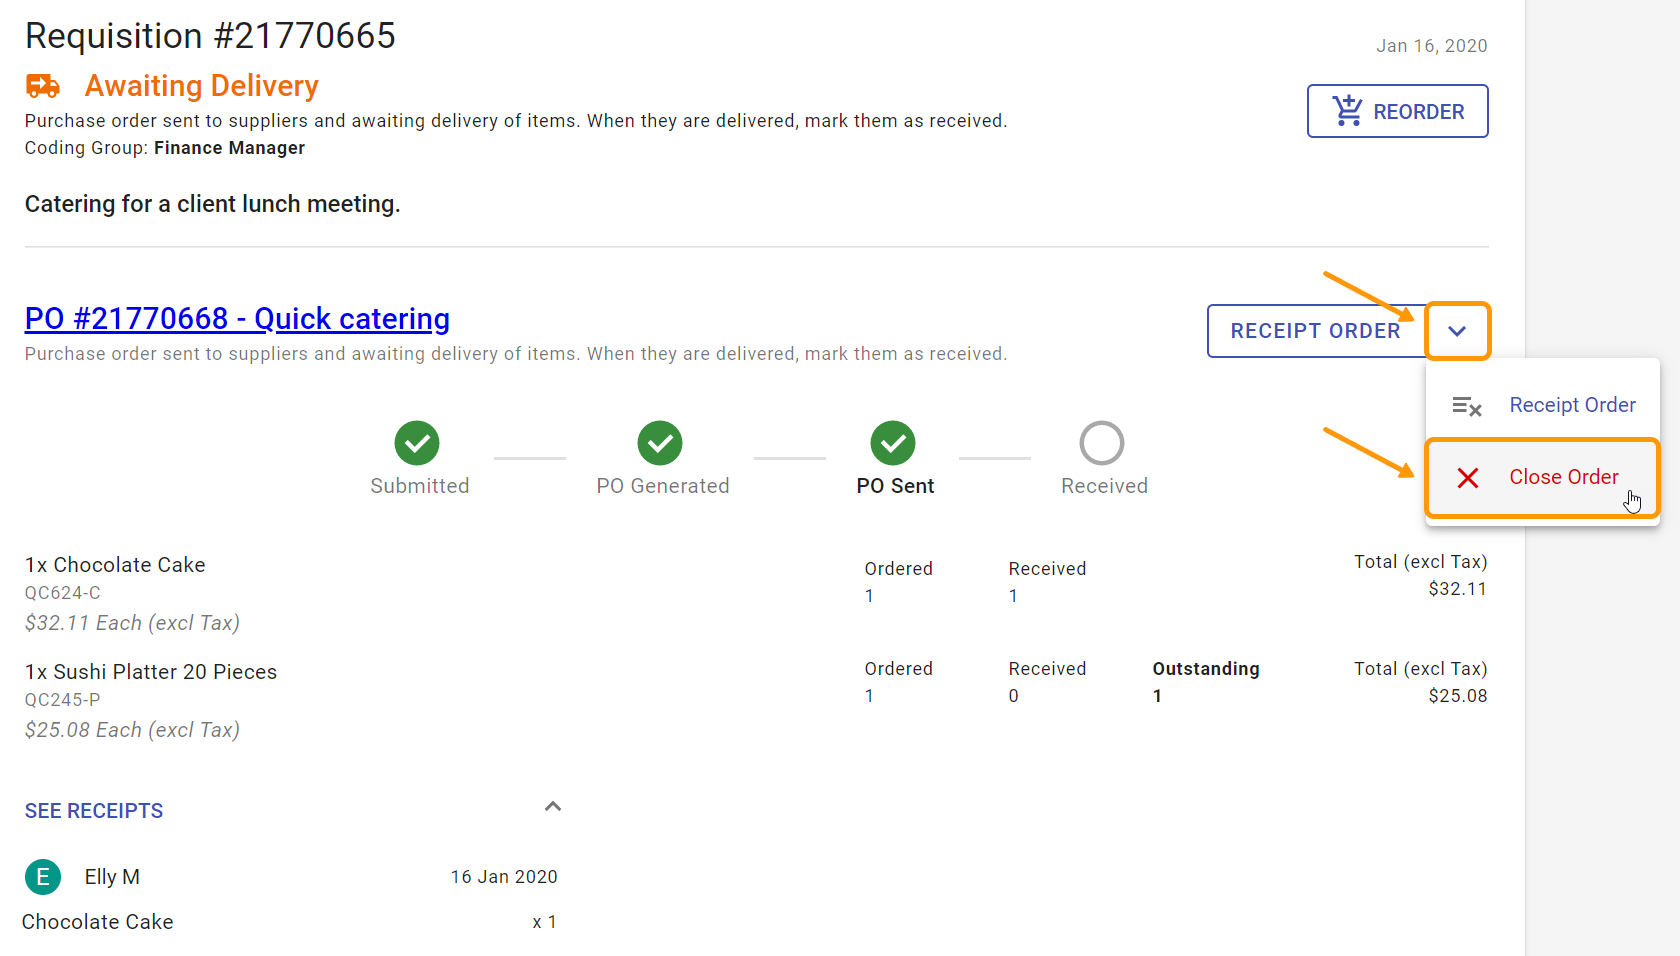Image resolution: width=1680 pixels, height=956 pixels.
Task: Click the empty Received status circle
Action: pos(1102,443)
